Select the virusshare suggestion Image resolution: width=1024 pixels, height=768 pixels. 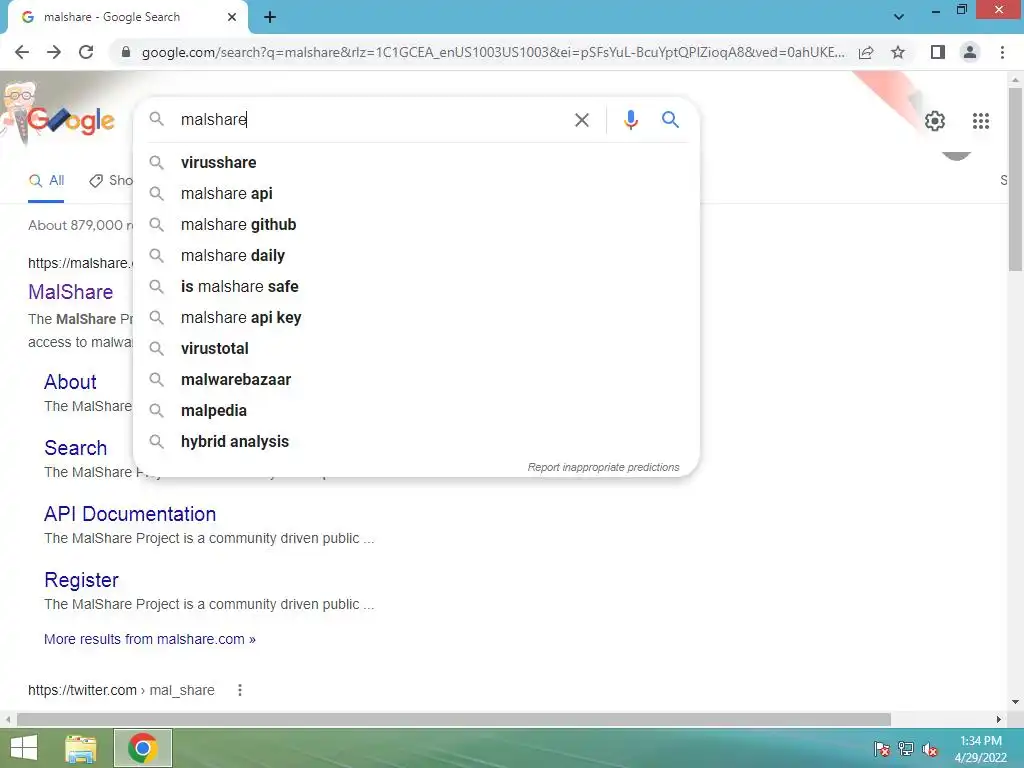coord(416,163)
